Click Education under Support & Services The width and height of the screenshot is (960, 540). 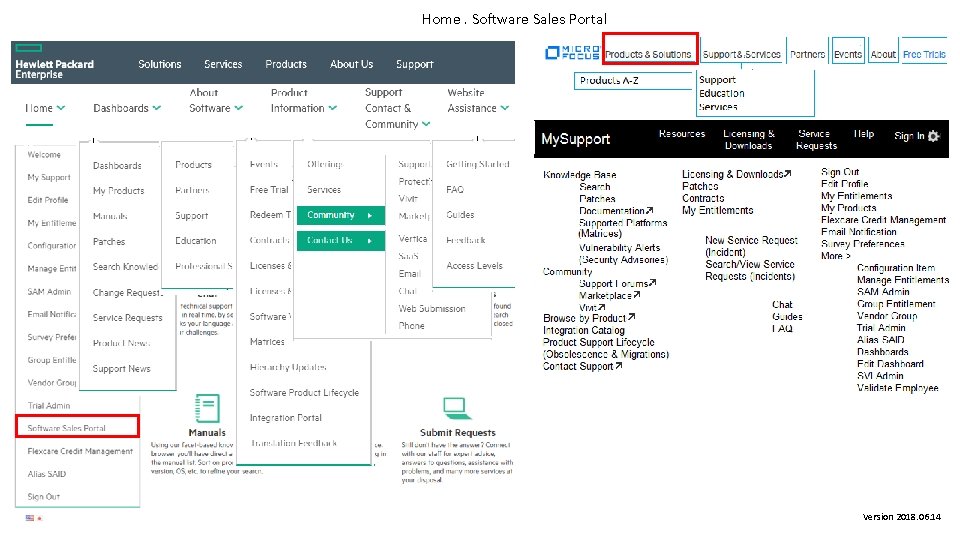pos(722,93)
